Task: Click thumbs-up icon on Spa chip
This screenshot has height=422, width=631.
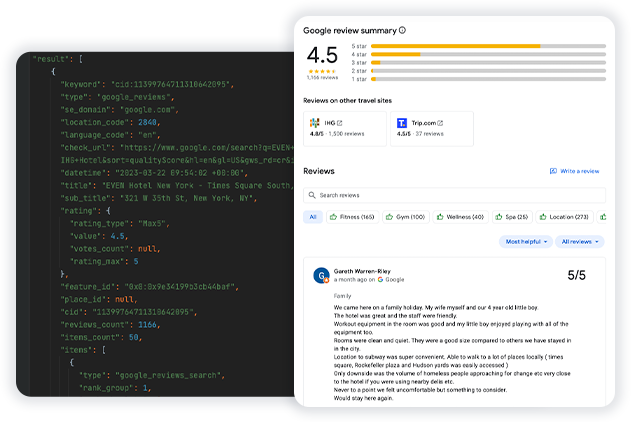Action: pyautogui.click(x=499, y=217)
